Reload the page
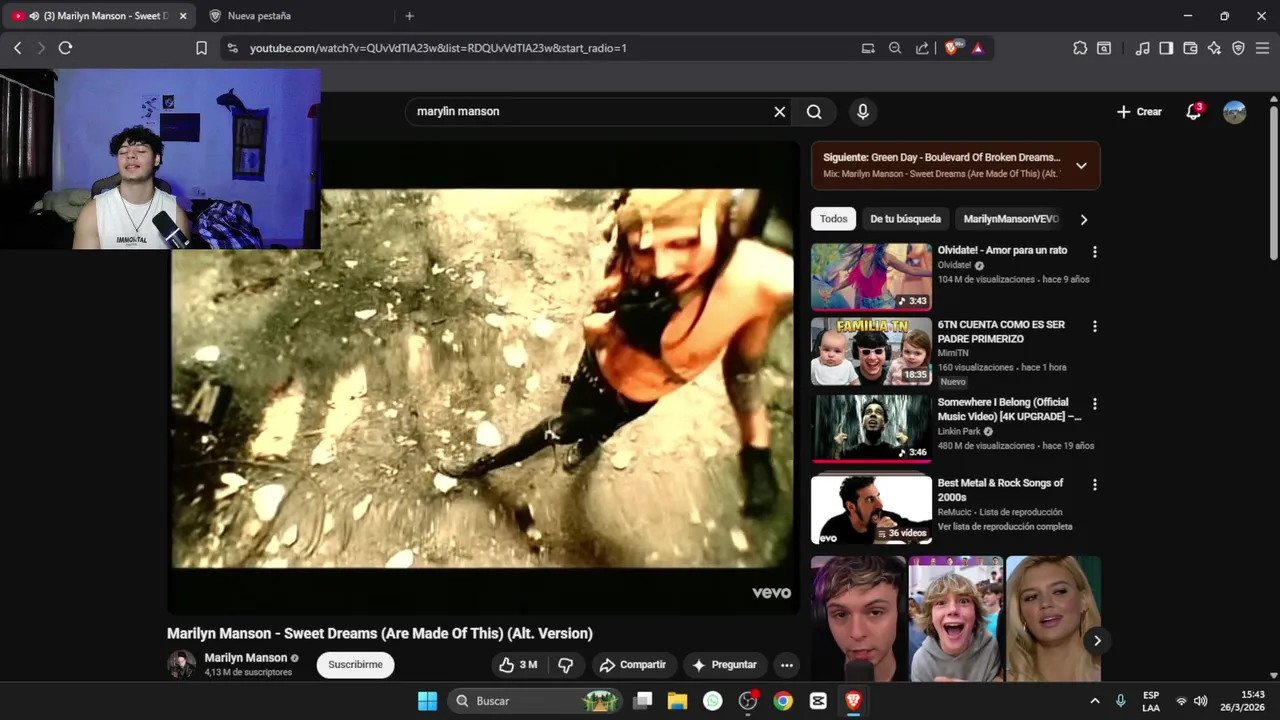The height and width of the screenshot is (720, 1280). click(x=65, y=48)
